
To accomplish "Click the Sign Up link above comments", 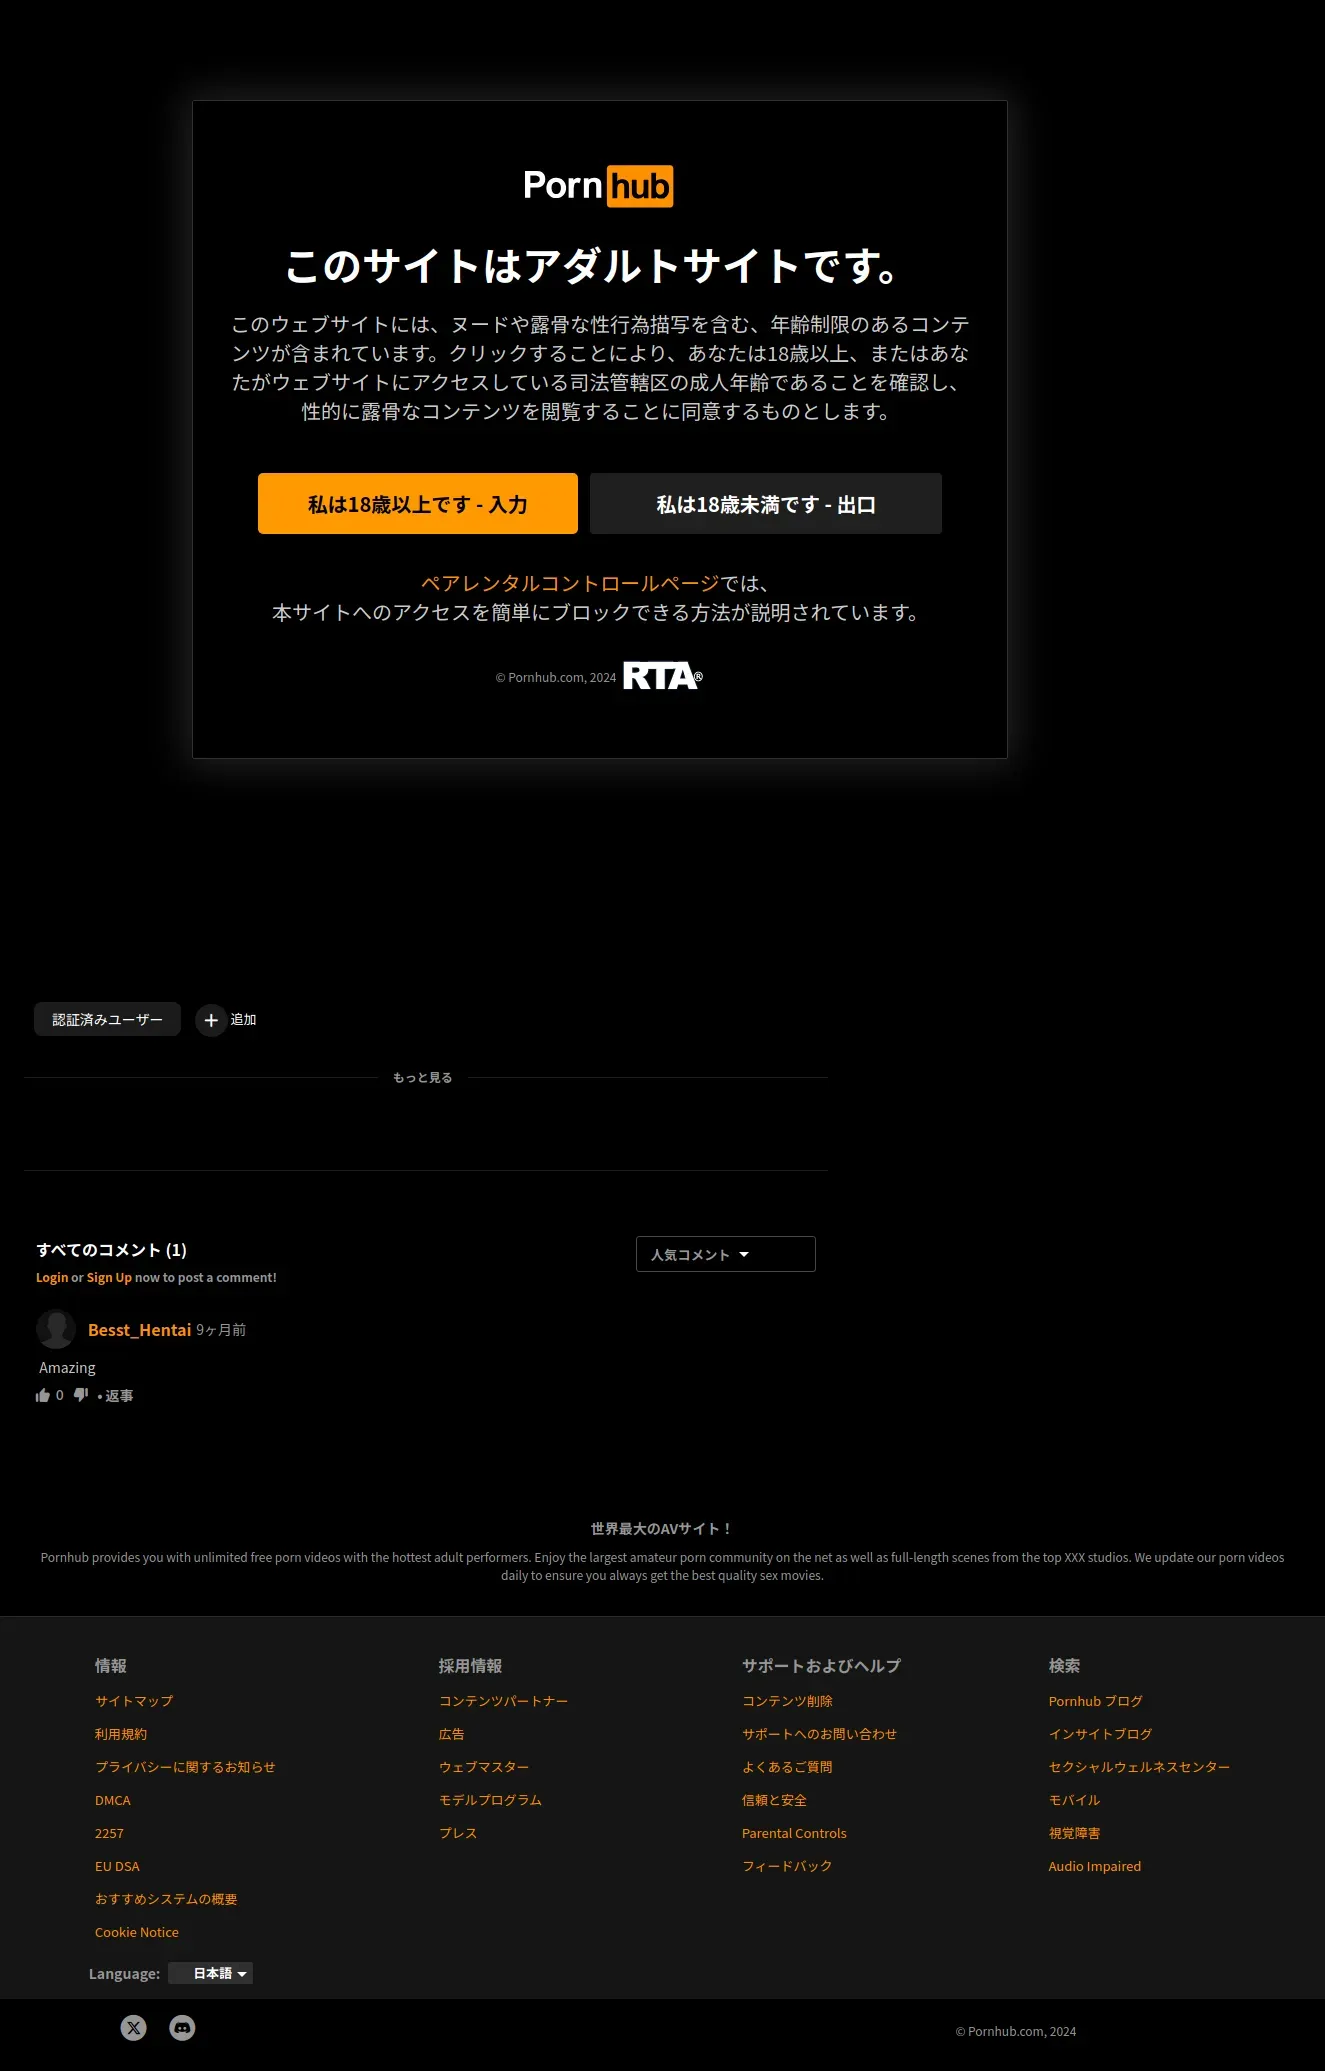I will click(109, 1277).
